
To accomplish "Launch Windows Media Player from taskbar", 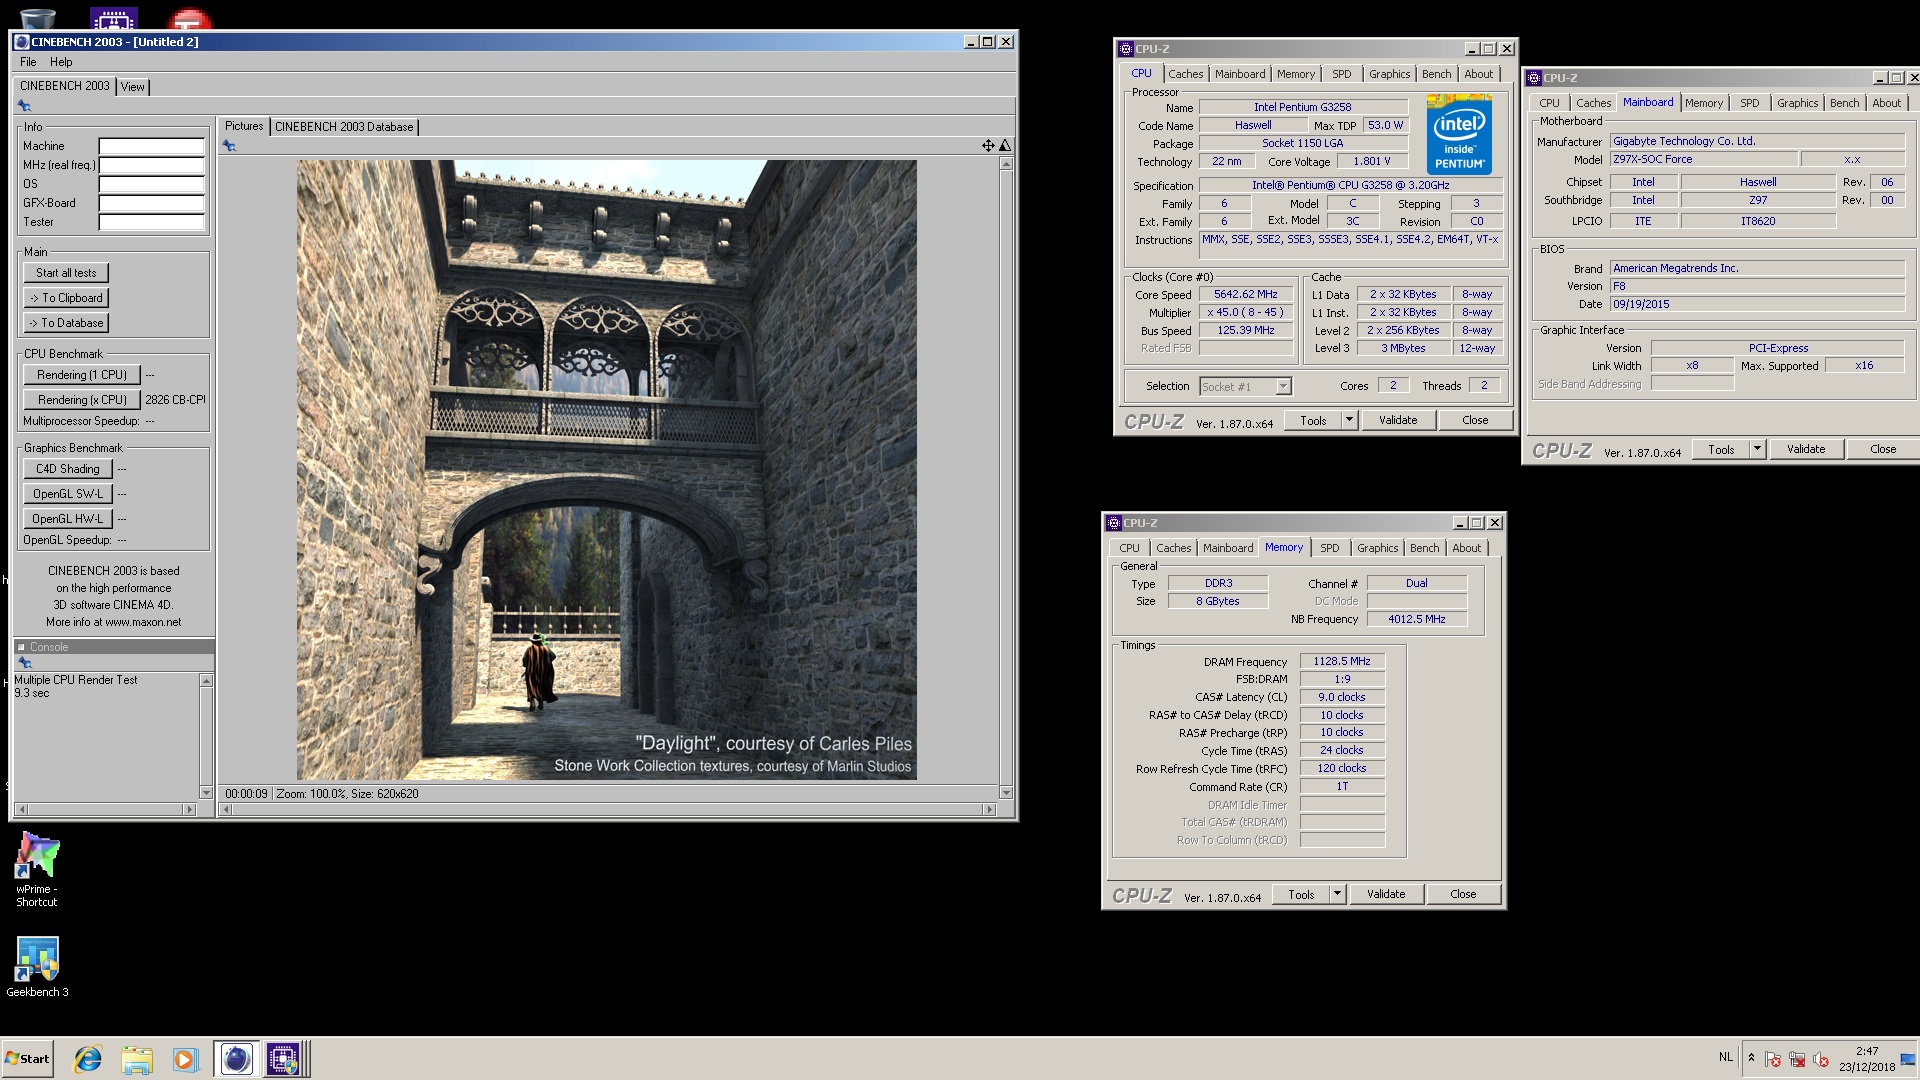I will point(185,1059).
